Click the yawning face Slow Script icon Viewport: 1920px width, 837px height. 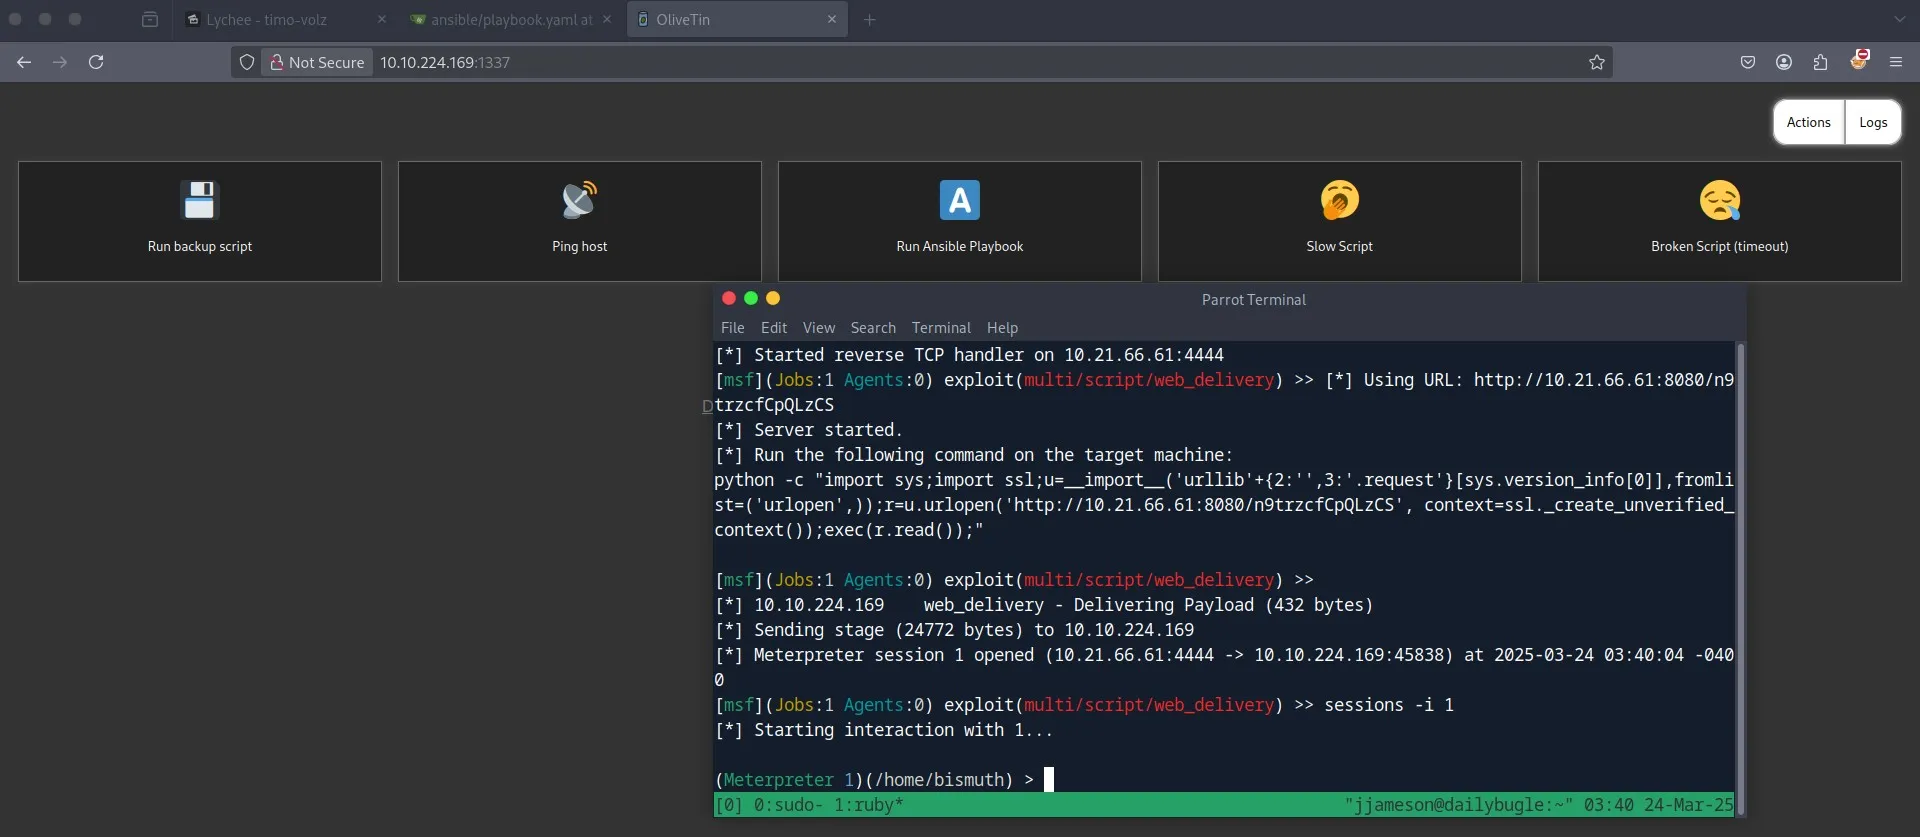coord(1340,200)
